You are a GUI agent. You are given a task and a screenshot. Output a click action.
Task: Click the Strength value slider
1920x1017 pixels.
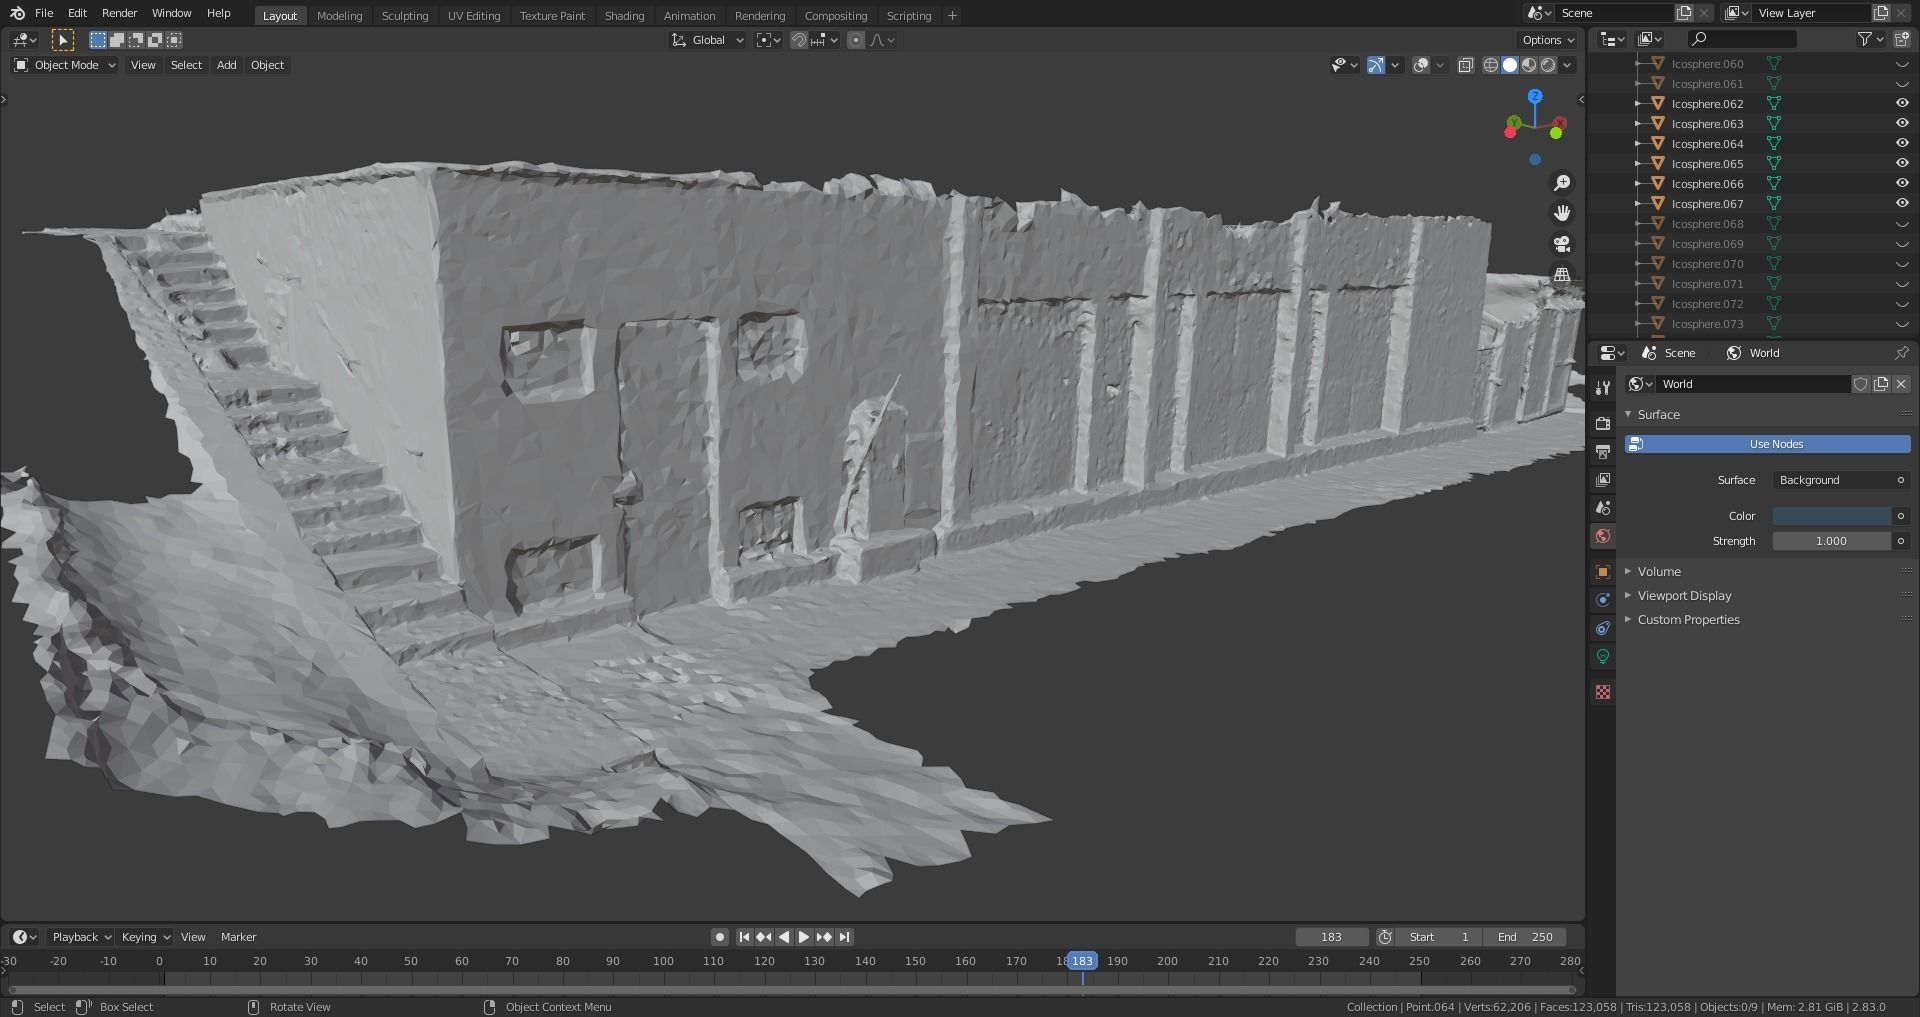pyautogui.click(x=1831, y=541)
